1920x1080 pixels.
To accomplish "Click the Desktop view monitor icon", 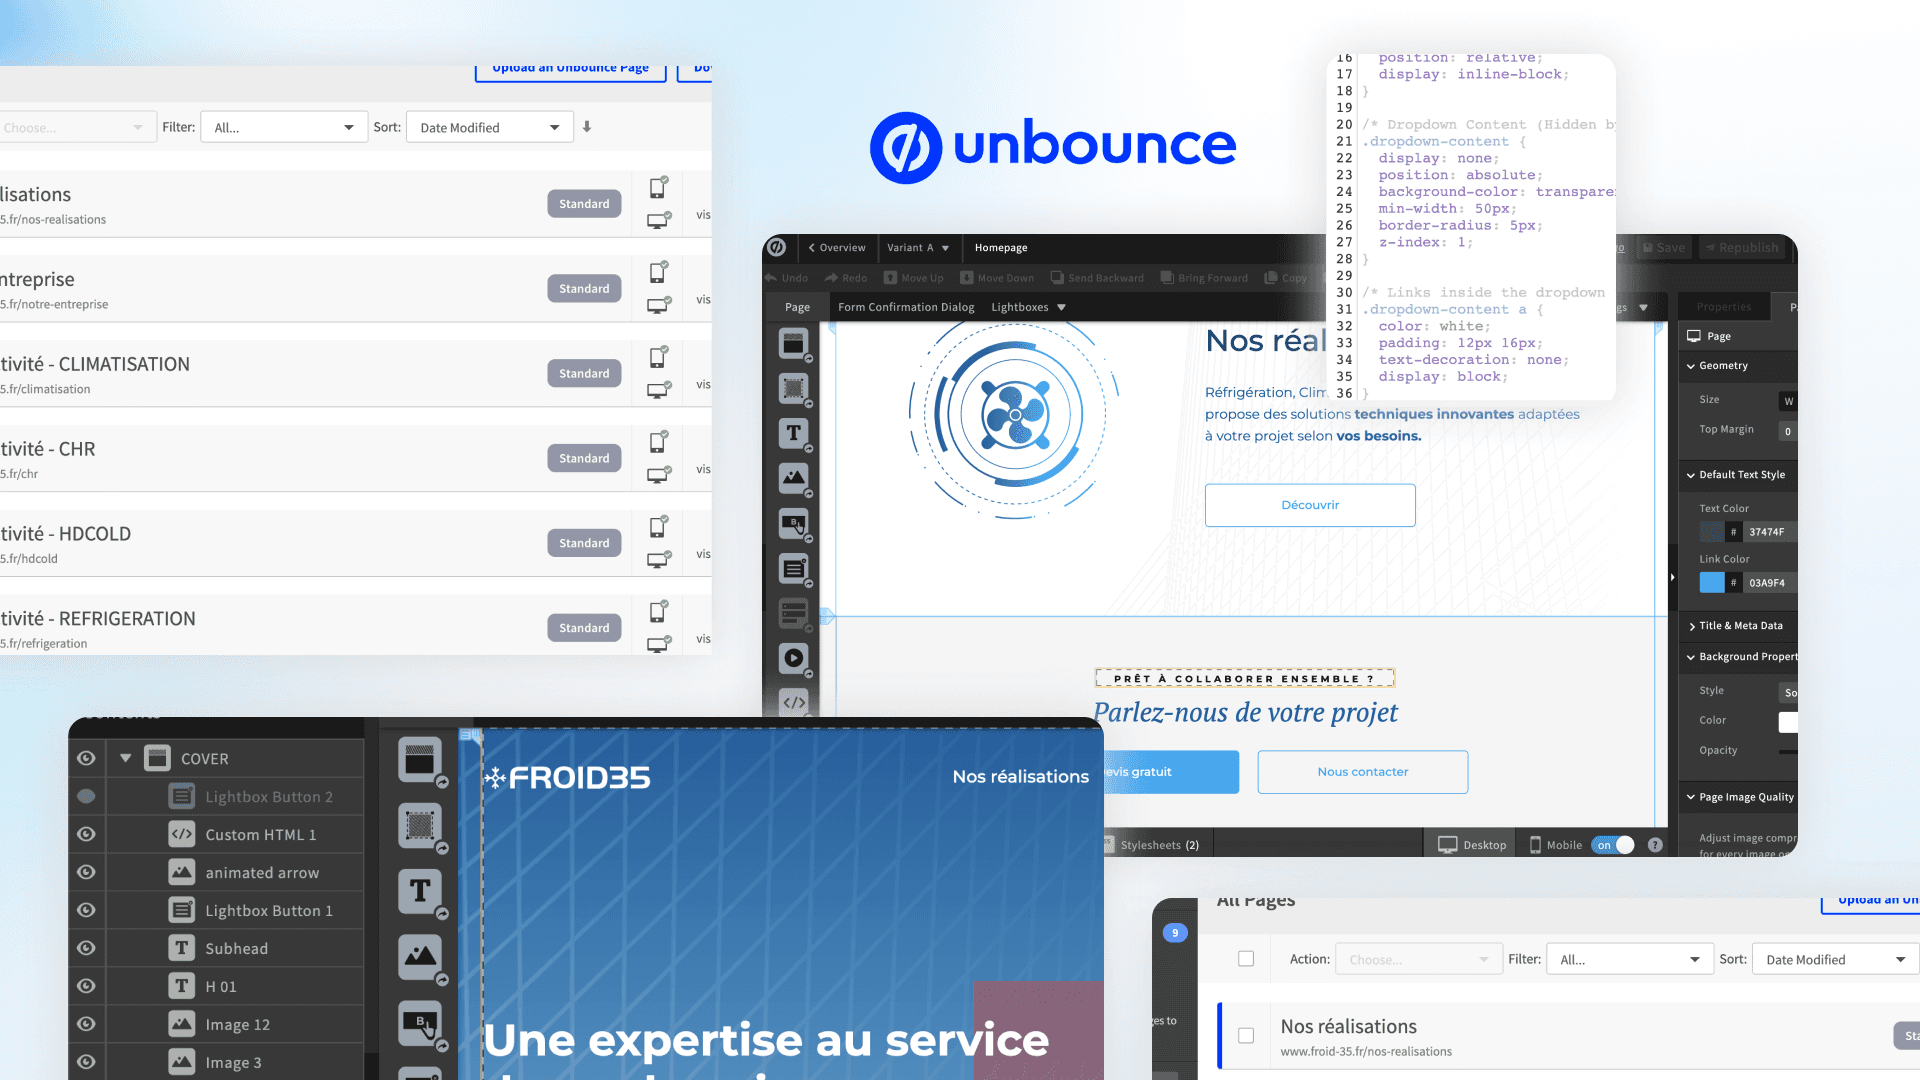I will pyautogui.click(x=1447, y=845).
